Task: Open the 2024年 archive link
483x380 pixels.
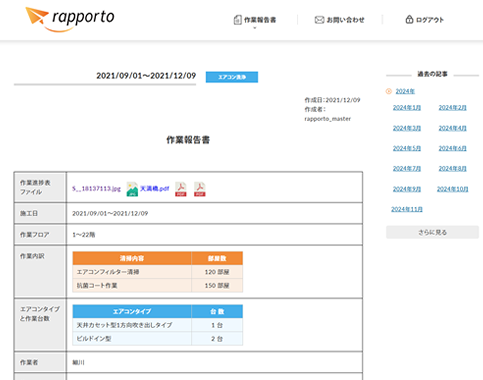Action: [x=405, y=91]
